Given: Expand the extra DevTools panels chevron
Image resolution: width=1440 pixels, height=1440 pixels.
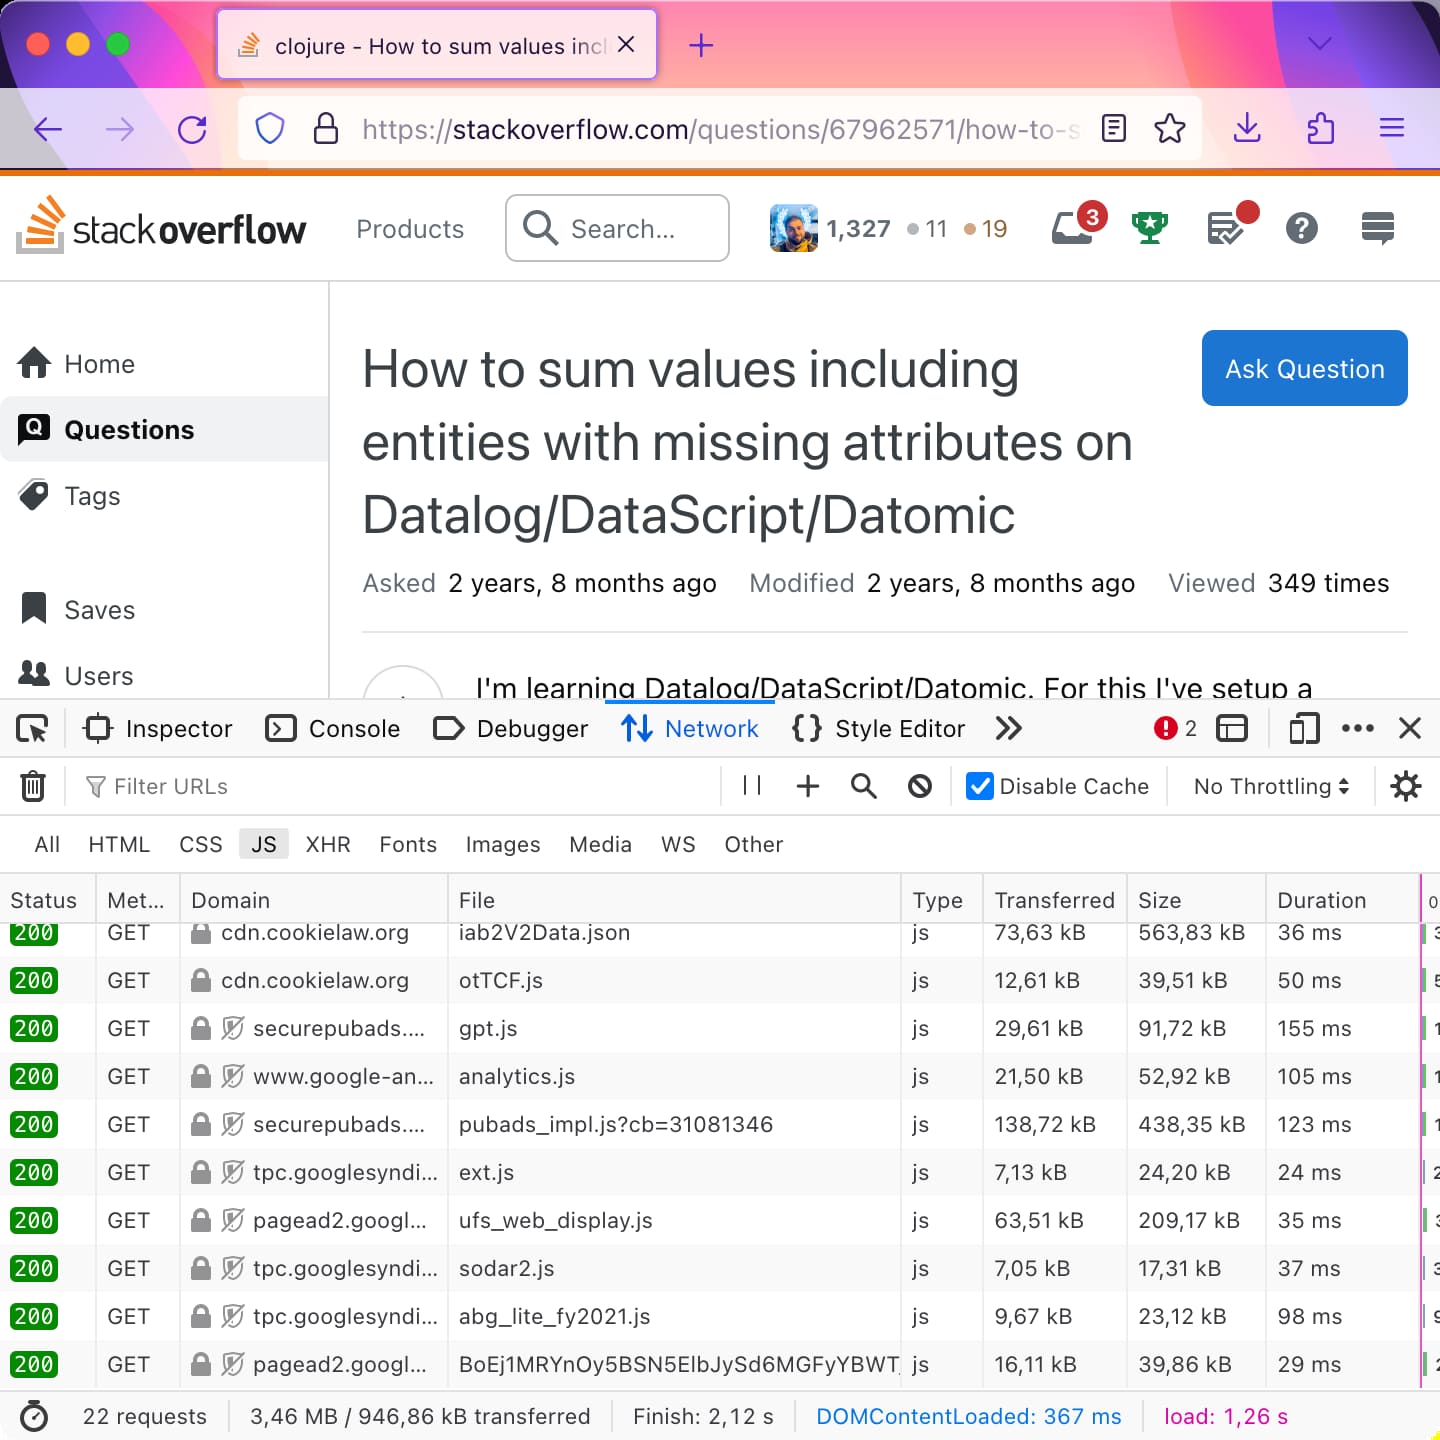Looking at the screenshot, I should (x=1009, y=728).
